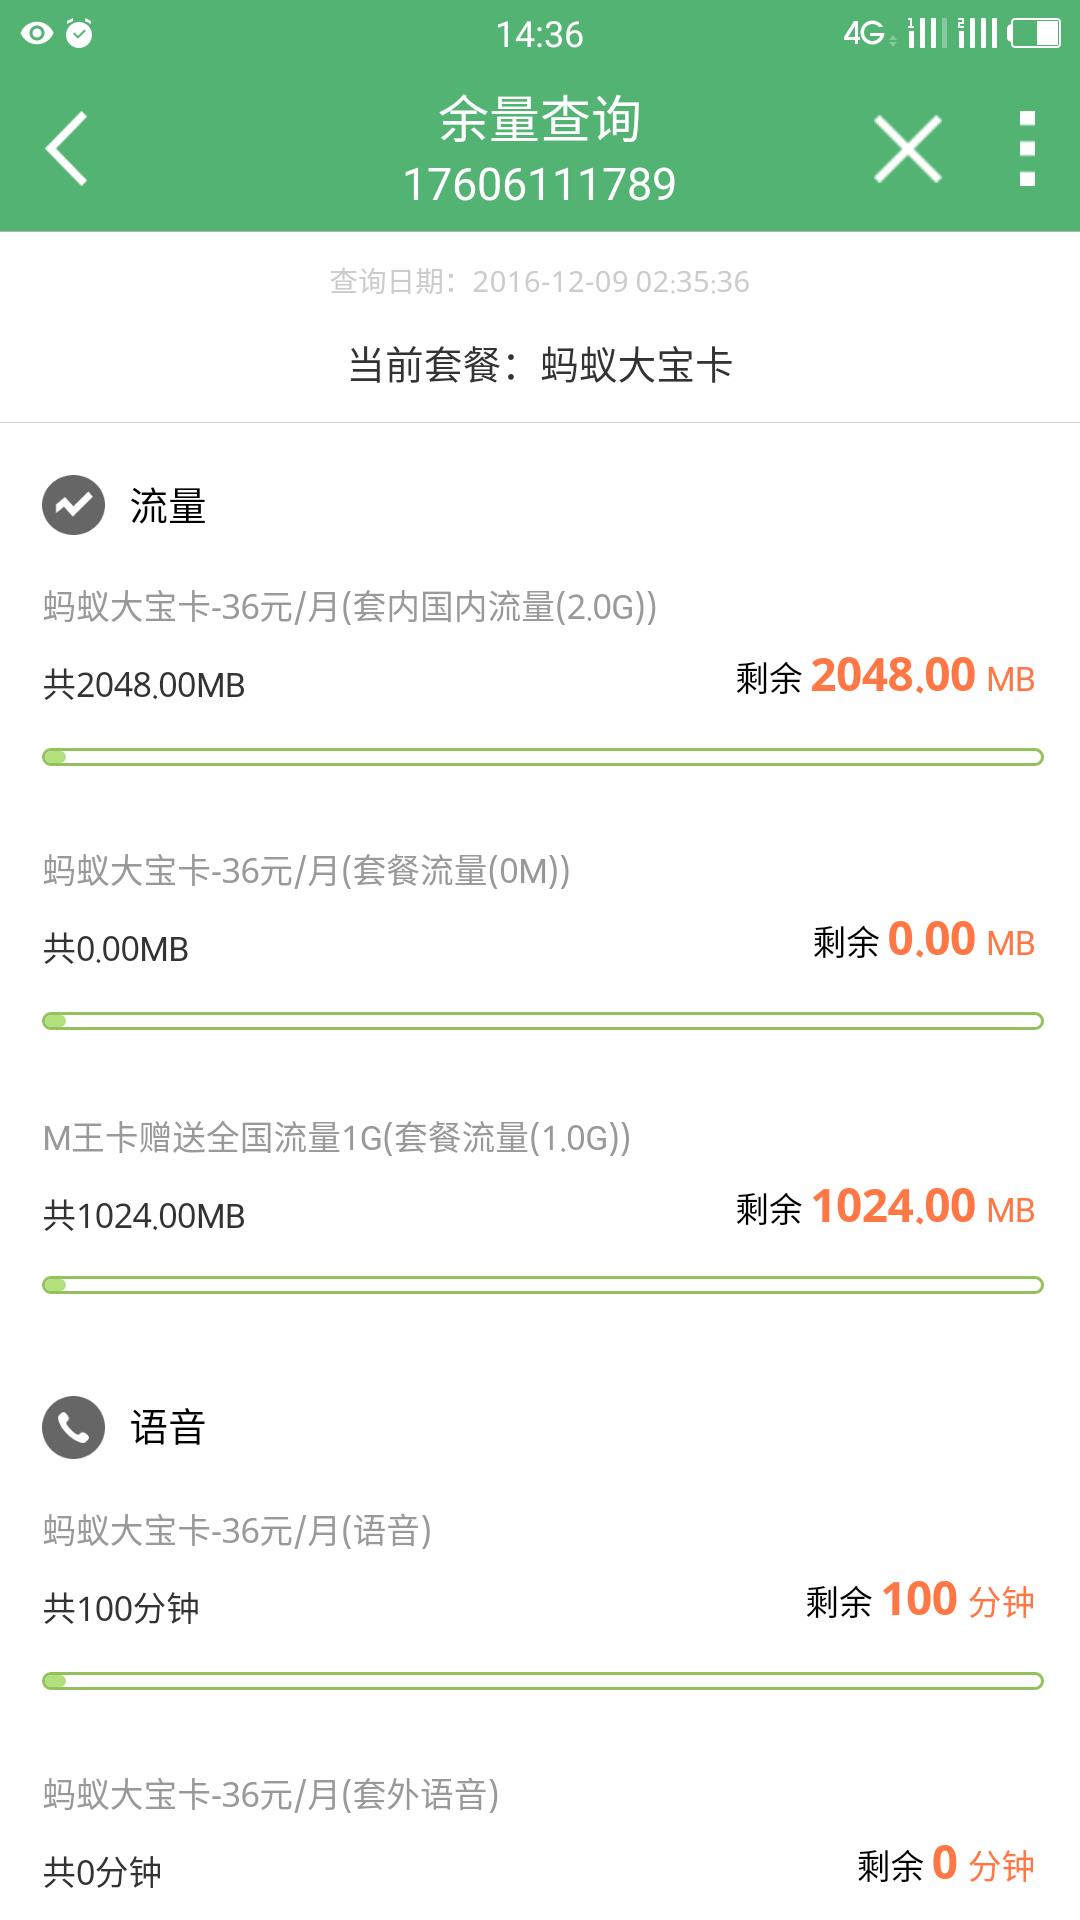Image resolution: width=1080 pixels, height=1920 pixels.
Task: Tap the 100-minute voice progress bar
Action: click(542, 1681)
